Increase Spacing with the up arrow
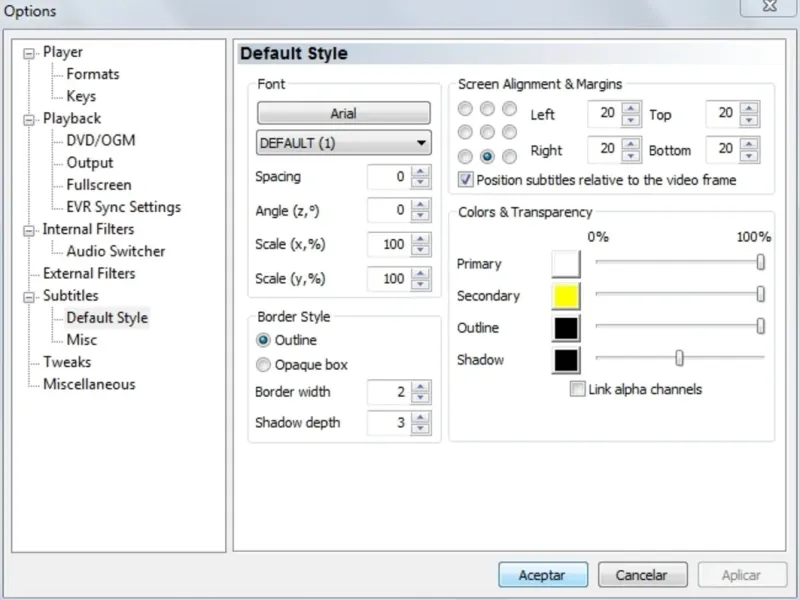Screen dimensions: 800x600 point(421,172)
